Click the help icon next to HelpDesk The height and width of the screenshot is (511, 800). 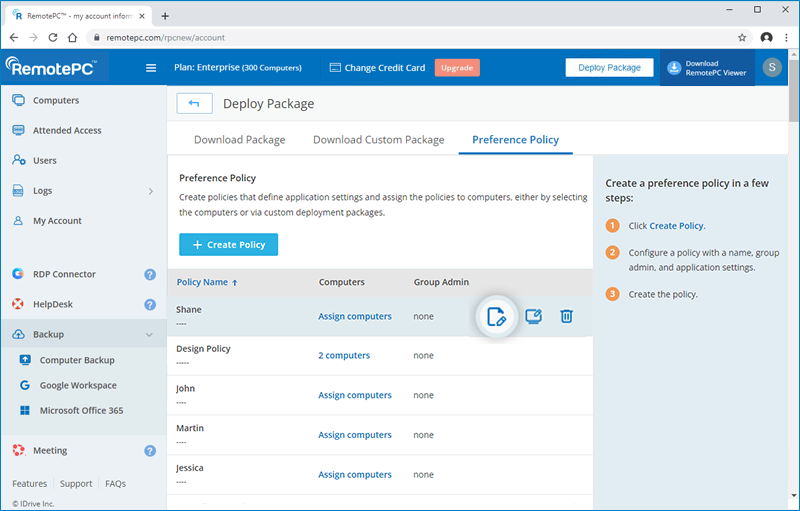(x=150, y=304)
